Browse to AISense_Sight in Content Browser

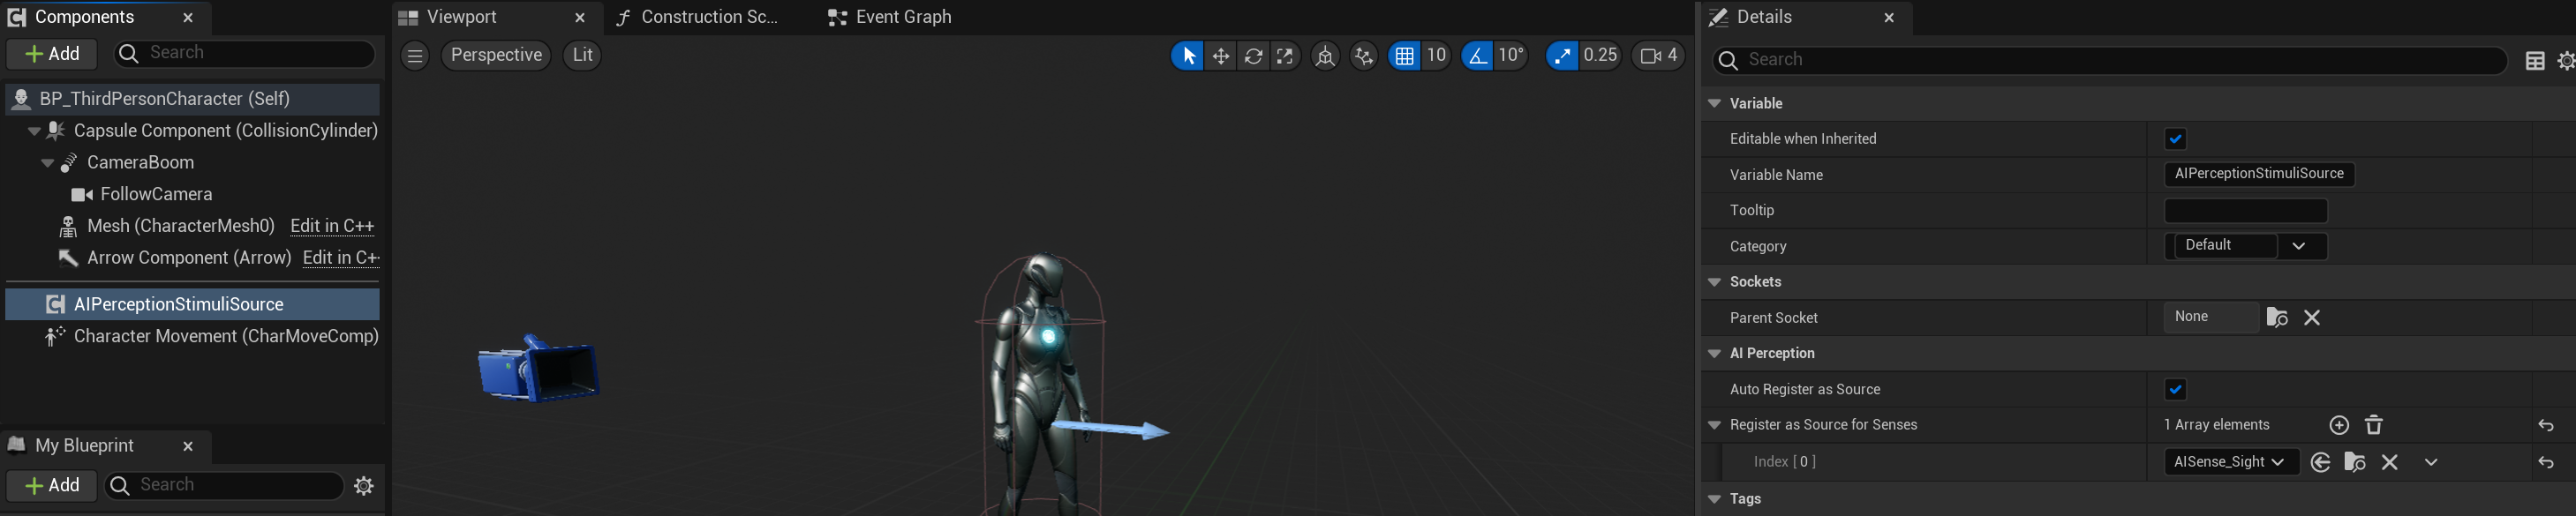click(2355, 462)
